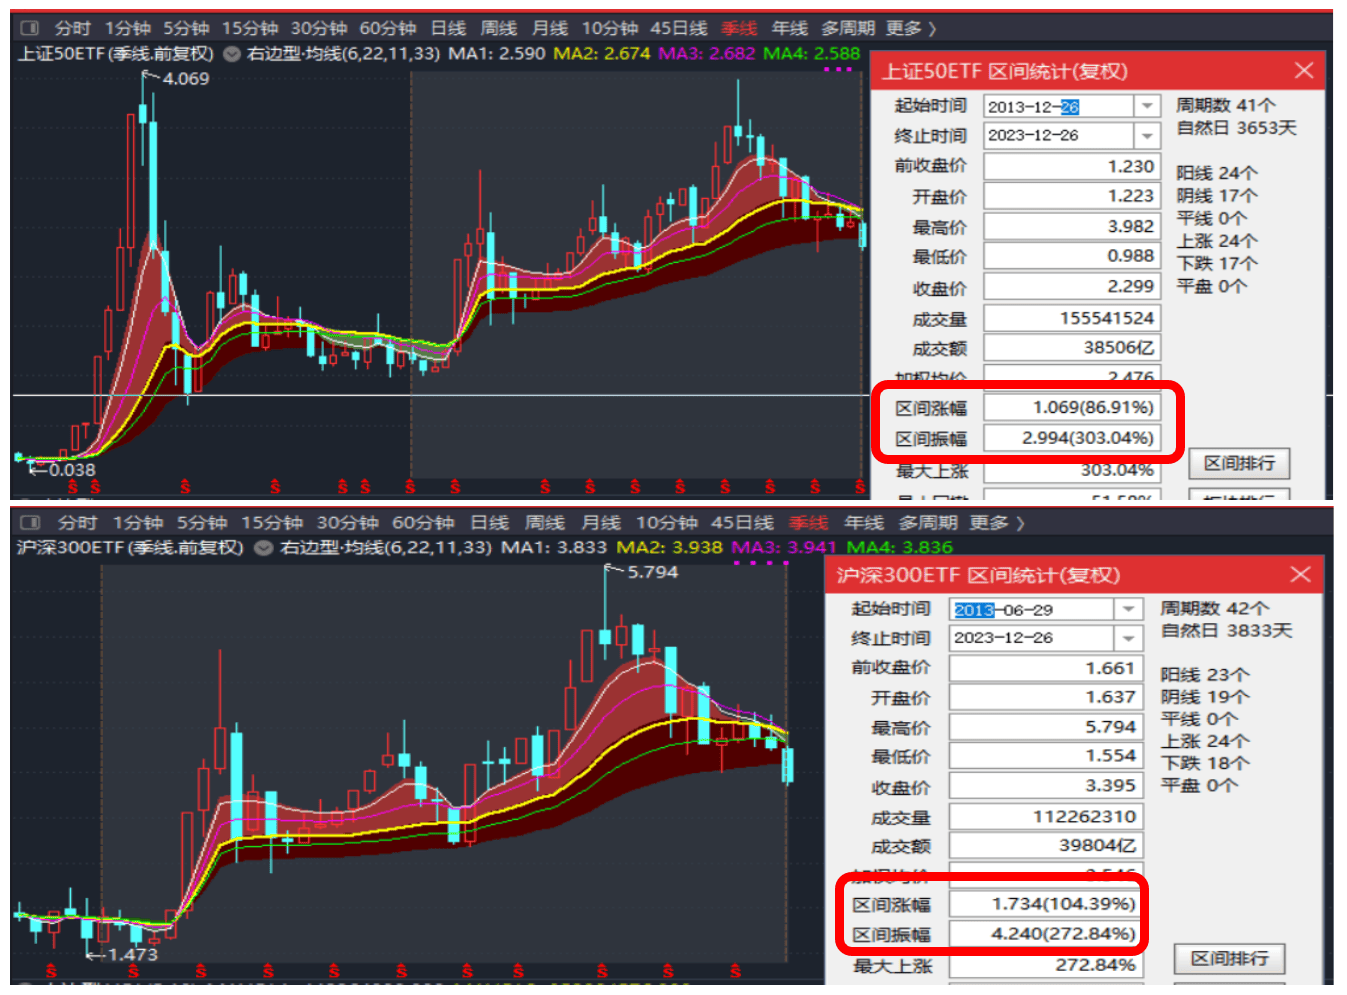Select 10分钟 period in top chart
The height and width of the screenshot is (995, 1347).
pos(610,28)
